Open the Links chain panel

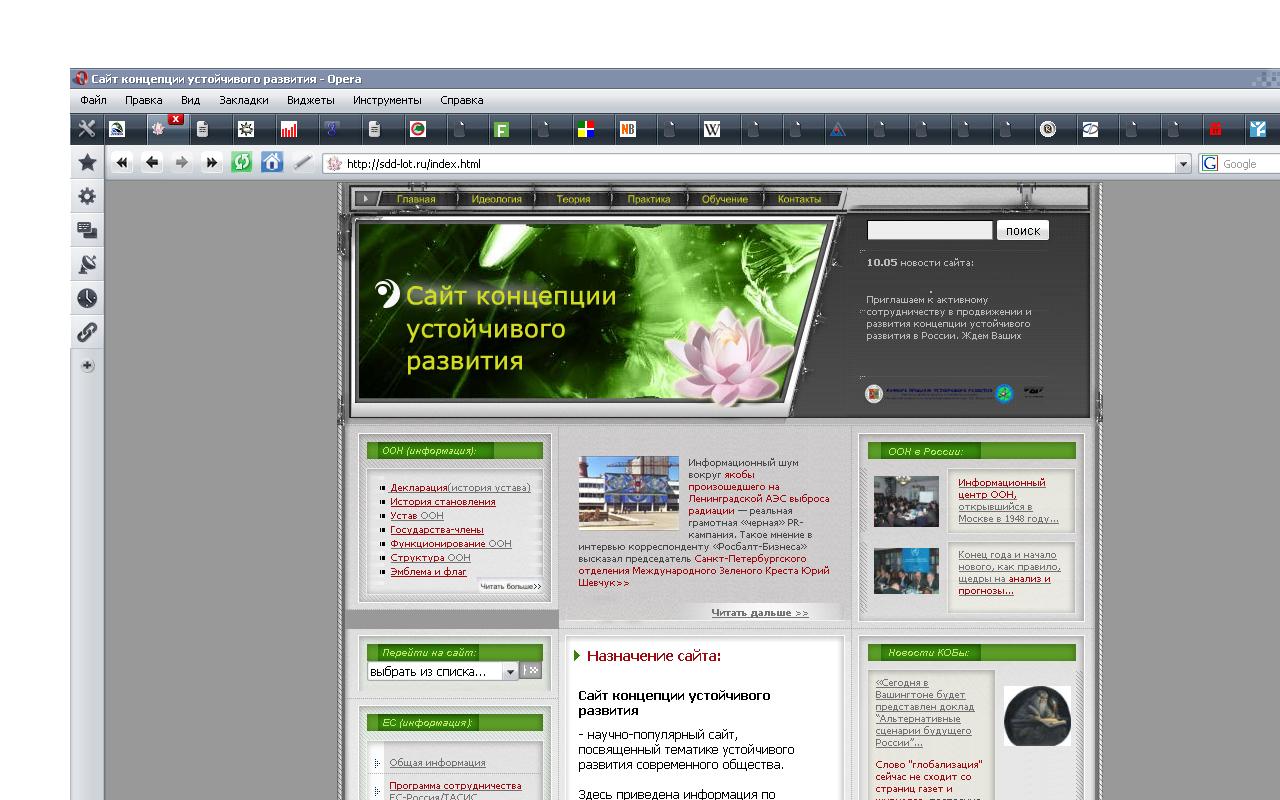pos(87,332)
